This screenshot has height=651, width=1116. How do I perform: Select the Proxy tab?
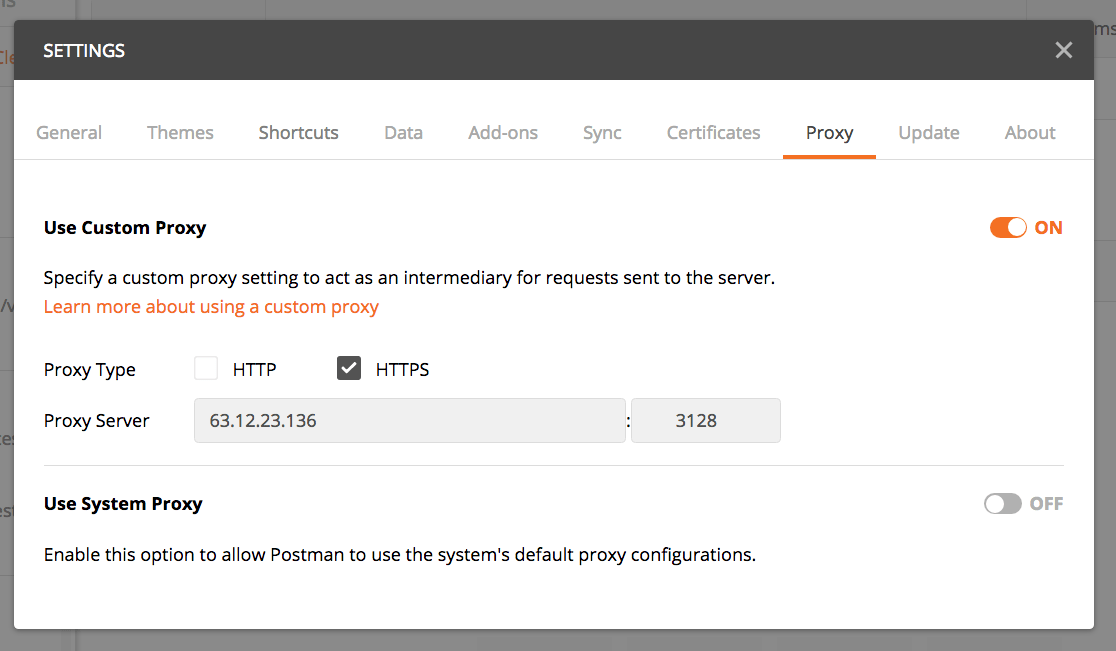pos(829,132)
